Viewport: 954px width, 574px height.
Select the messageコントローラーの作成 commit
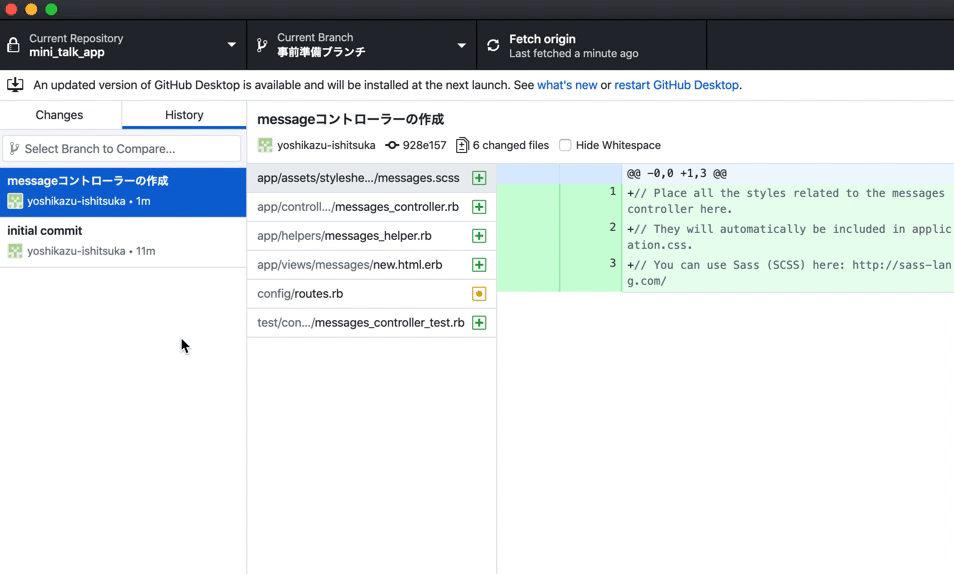[123, 192]
